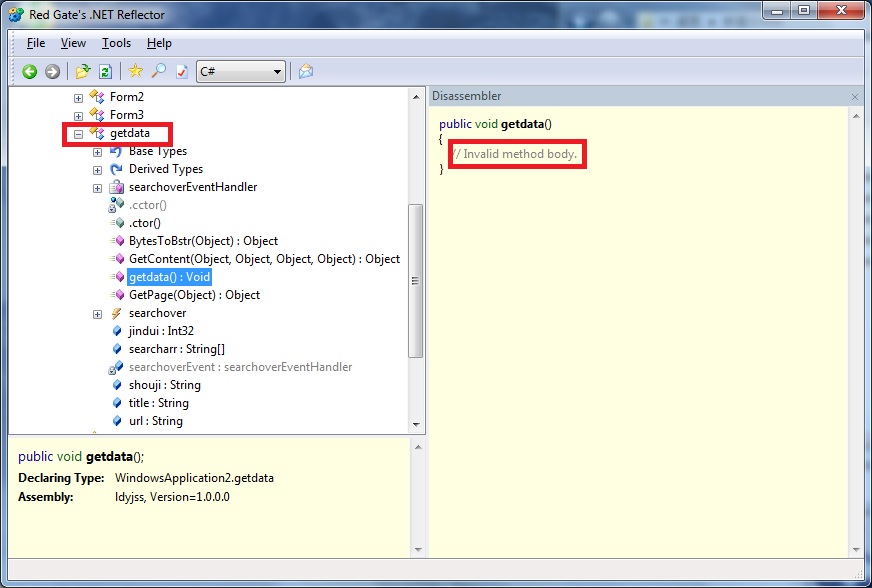This screenshot has height=588, width=872.
Task: Select GetContent(Object, Object, Object, Object) method
Action: (x=264, y=259)
